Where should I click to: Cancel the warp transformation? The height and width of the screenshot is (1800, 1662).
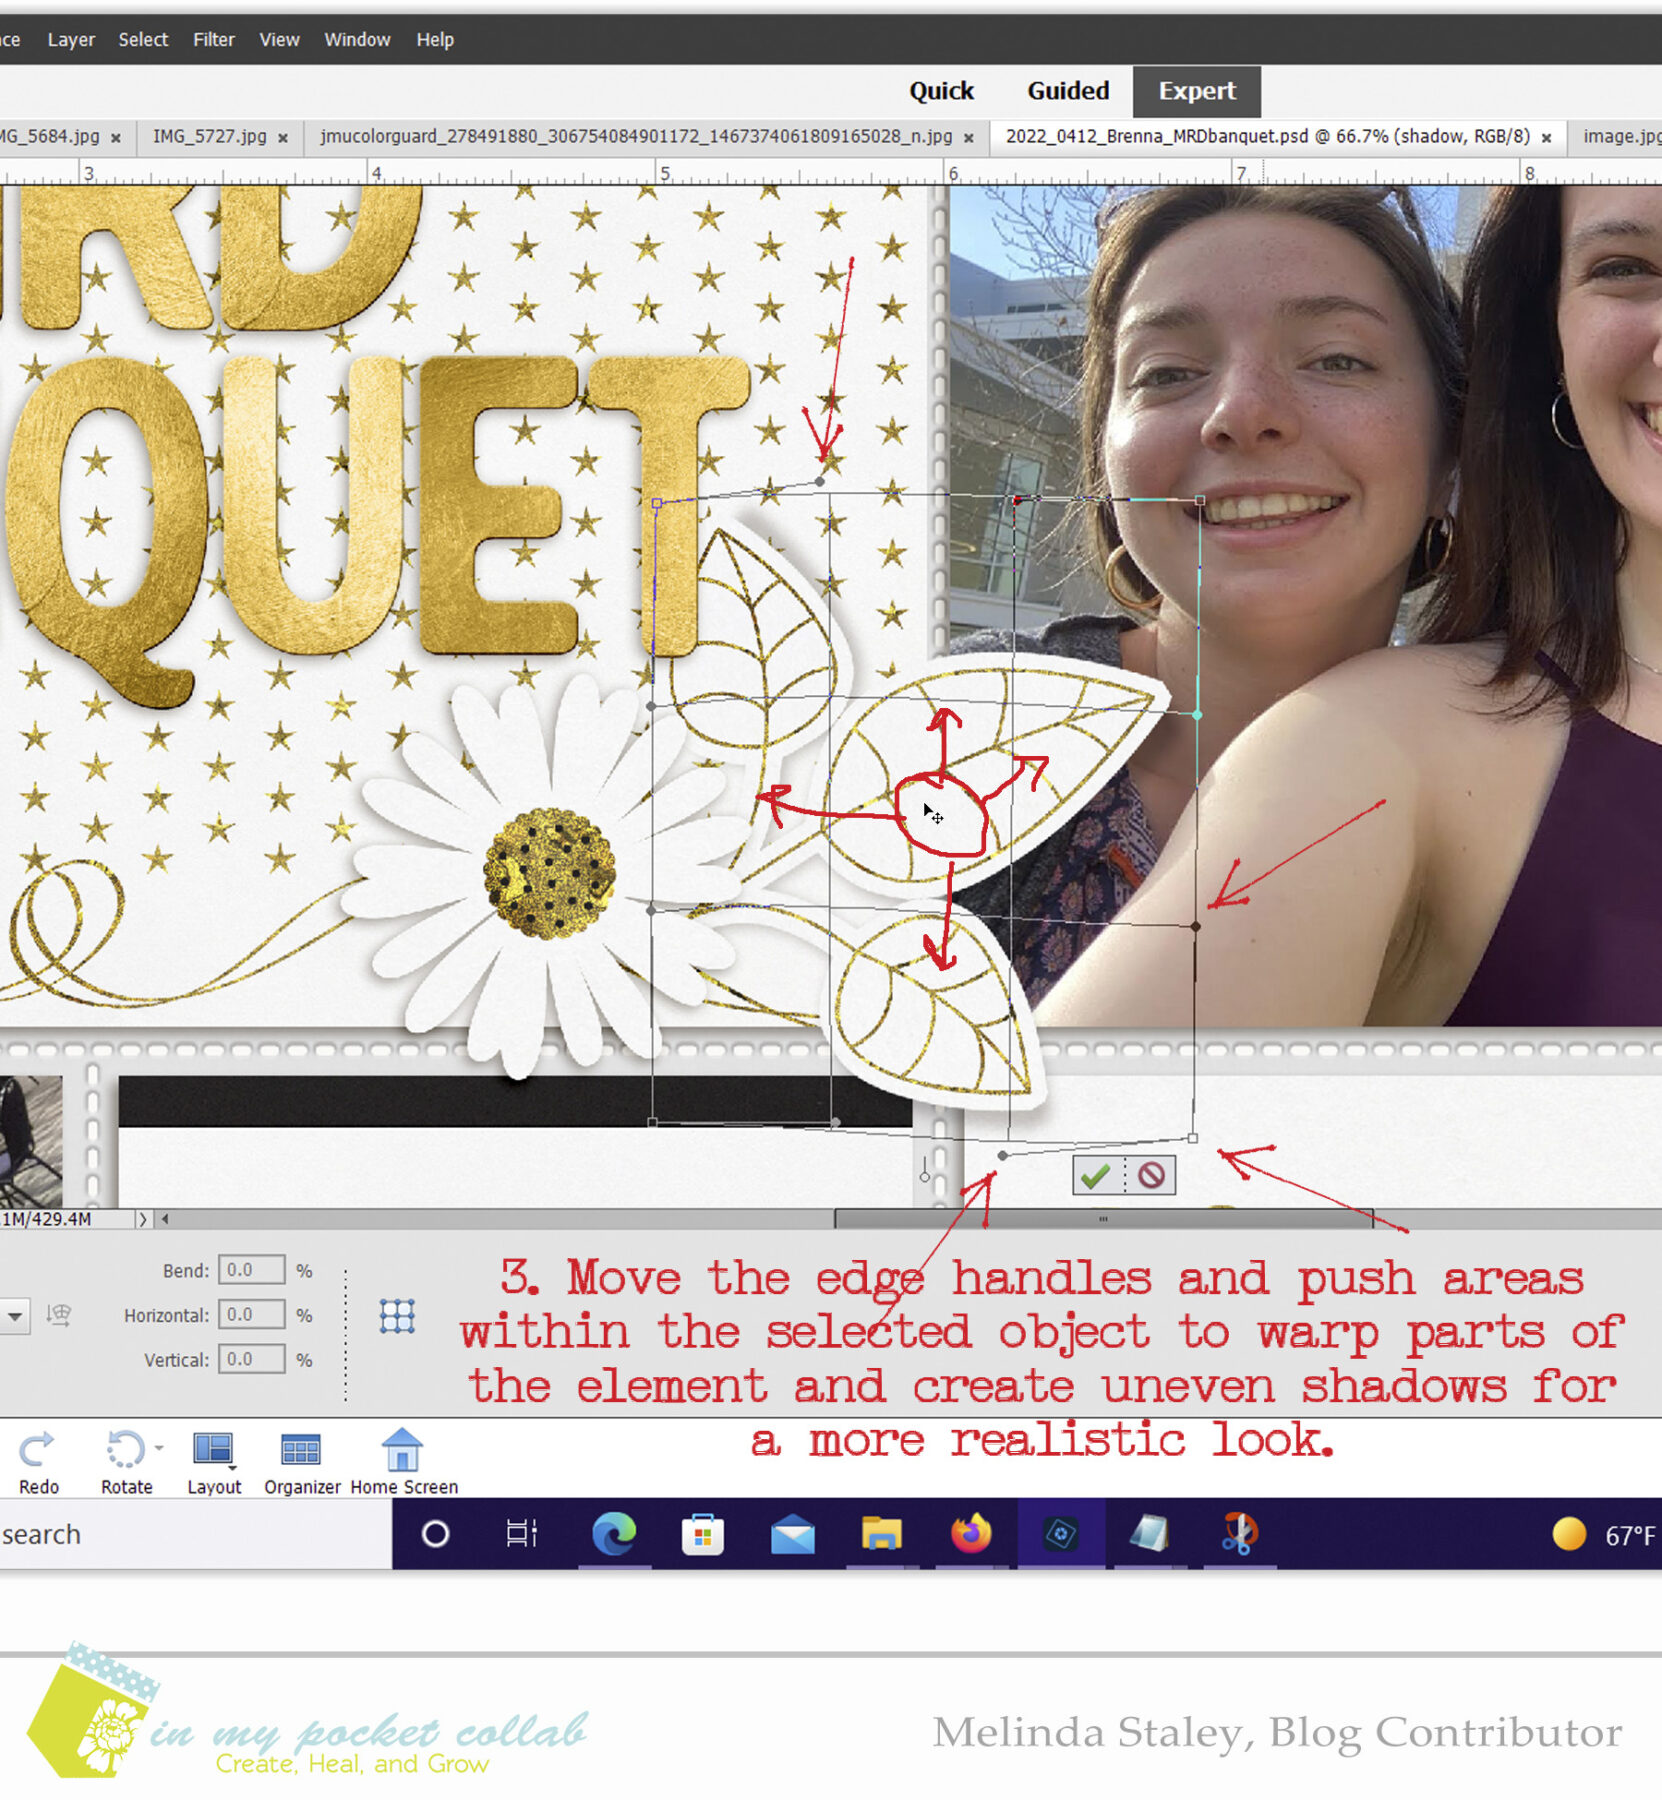click(1151, 1175)
